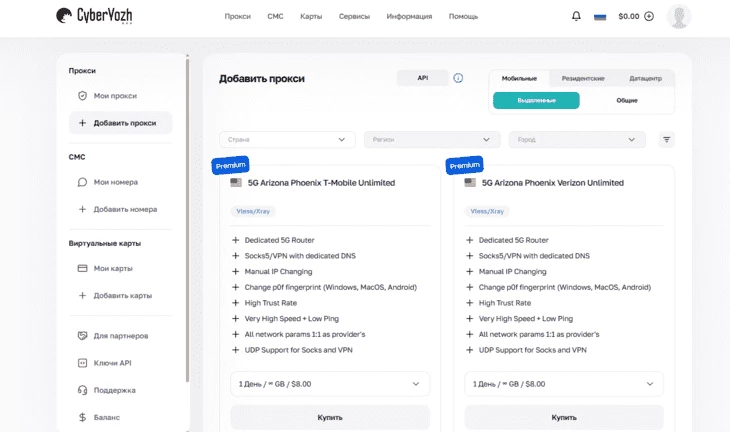This screenshot has width=730, height=432.
Task: Open the Регион region dropdown
Action: point(432,140)
